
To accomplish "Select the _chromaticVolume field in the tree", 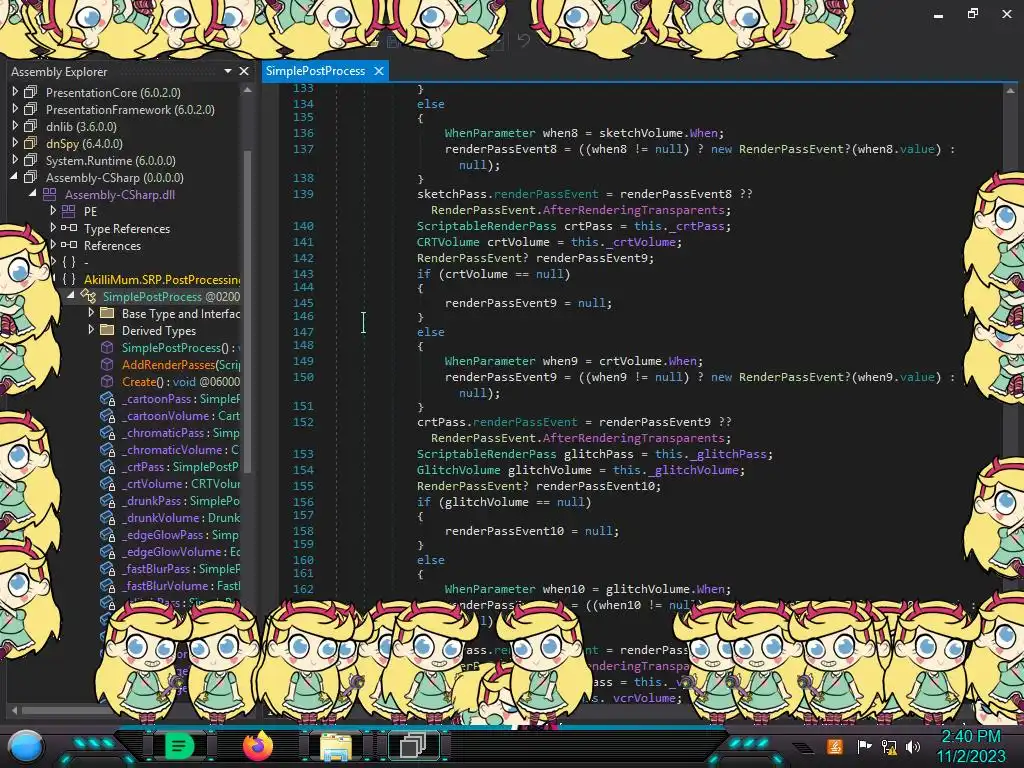I will [180, 450].
